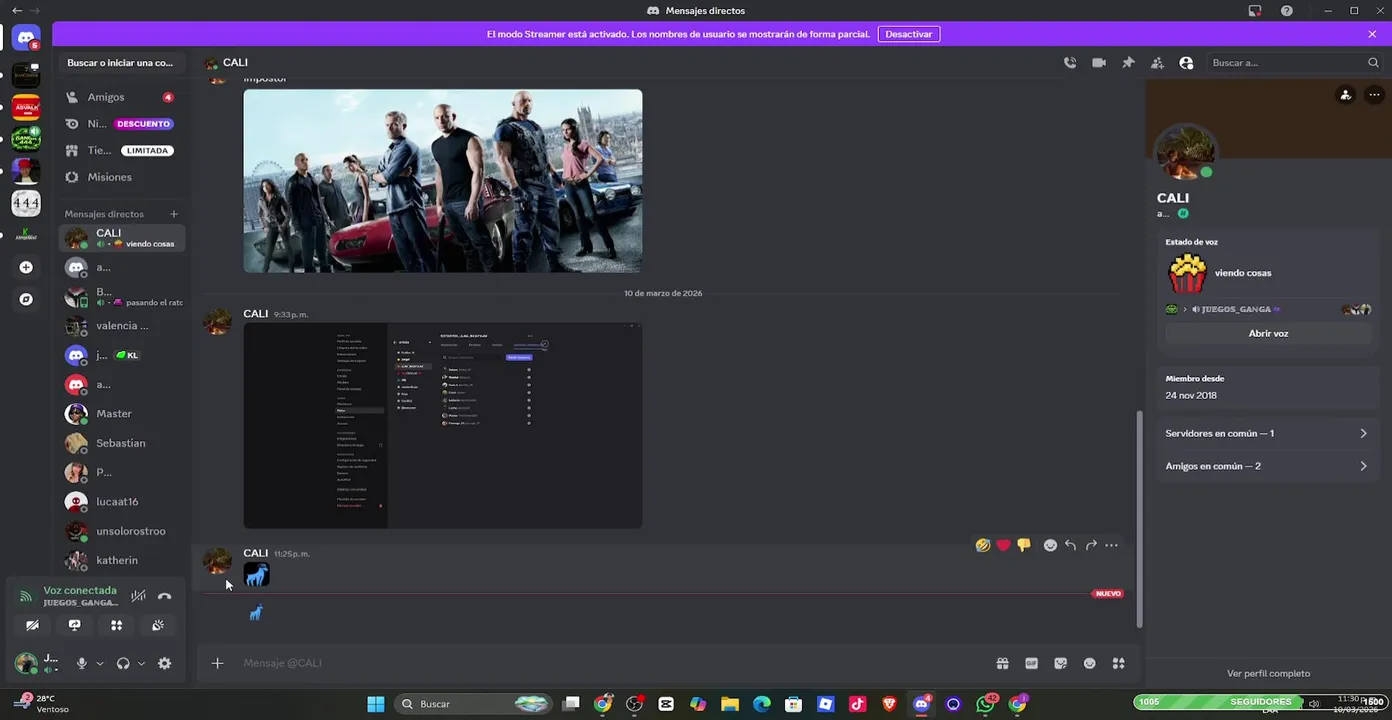Viewport: 1392px width, 720px height.
Task: Add a reaction to CALI's message
Action: [1050, 545]
